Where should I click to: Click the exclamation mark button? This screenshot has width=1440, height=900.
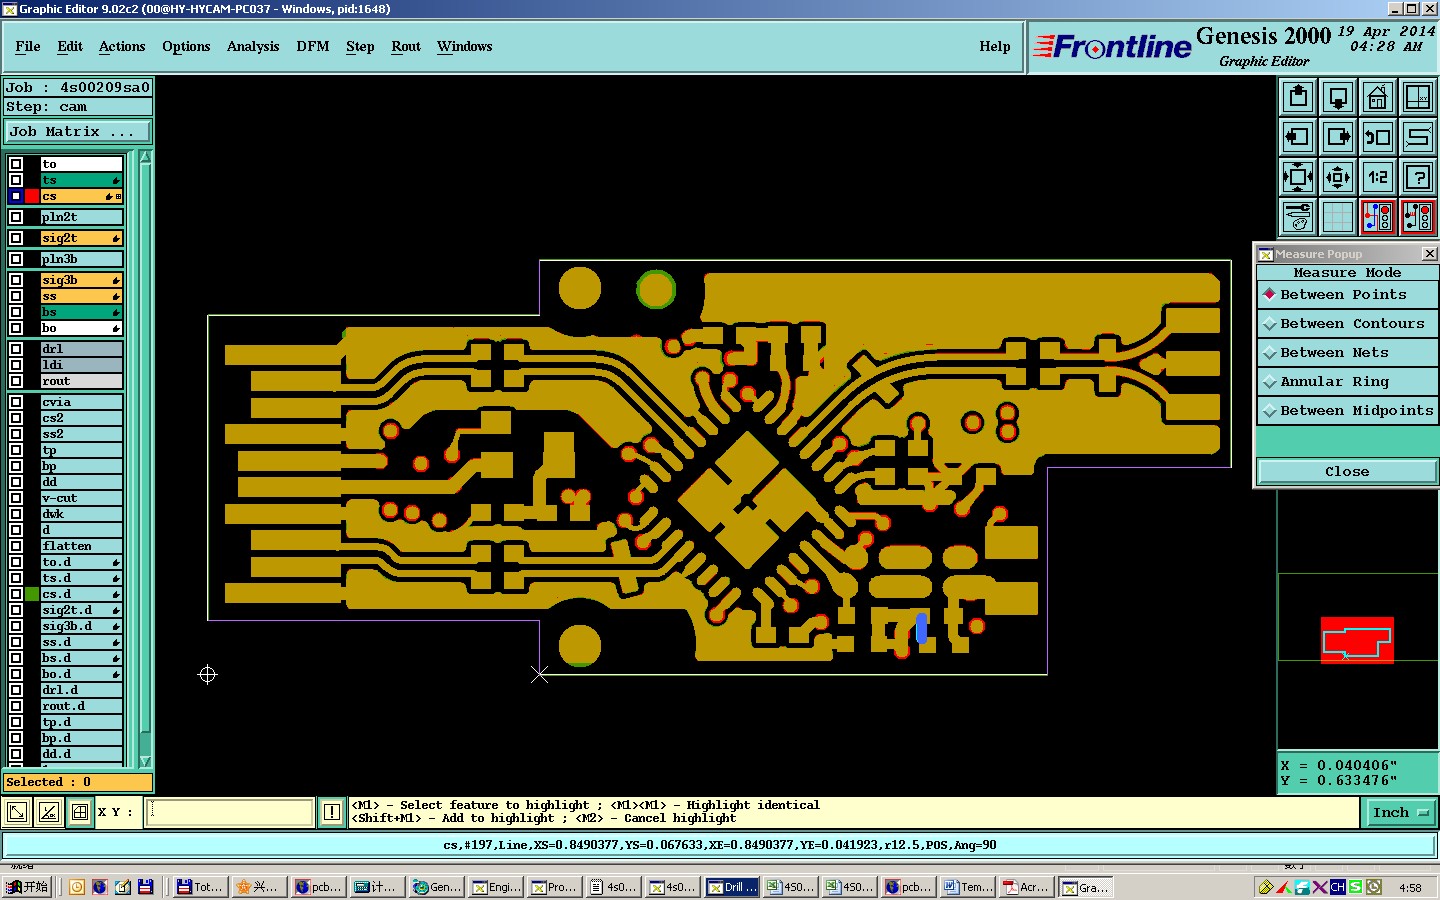point(332,812)
